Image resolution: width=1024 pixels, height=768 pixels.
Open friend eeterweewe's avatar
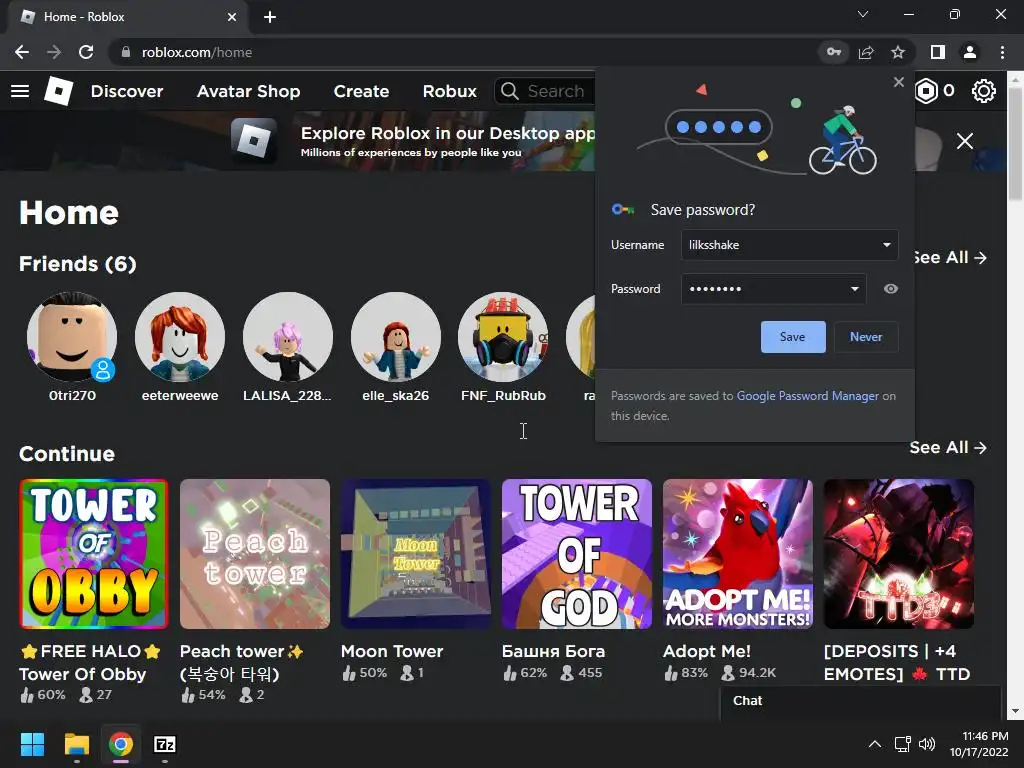click(x=180, y=337)
